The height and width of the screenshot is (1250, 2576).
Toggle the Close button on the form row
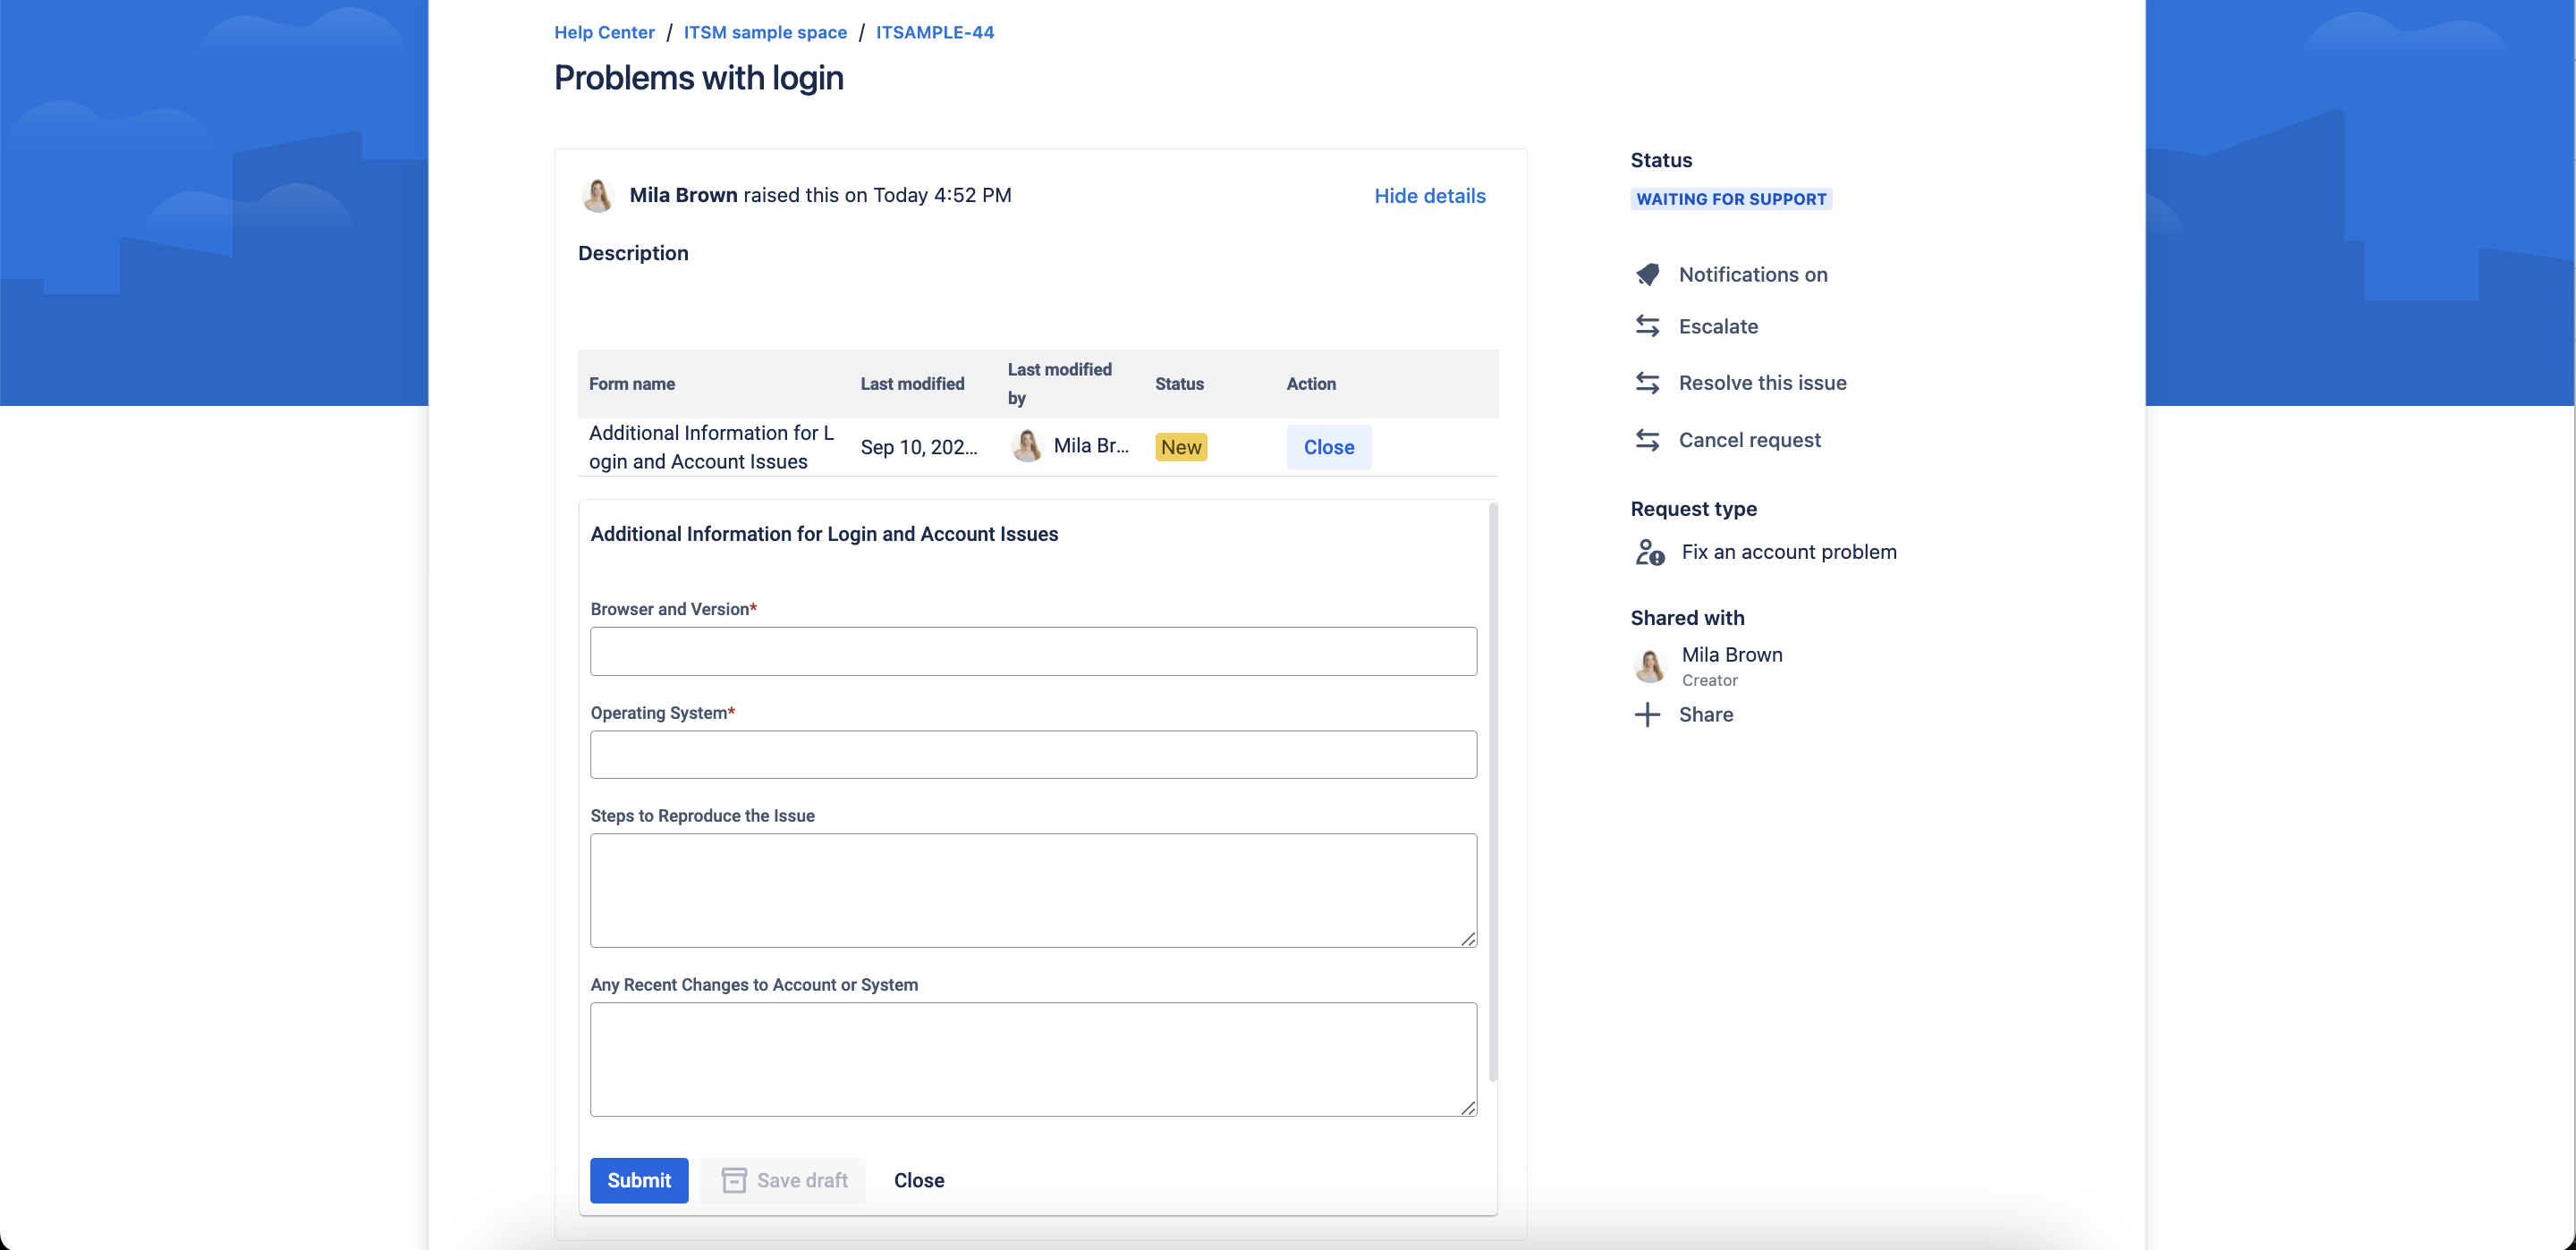coord(1327,447)
